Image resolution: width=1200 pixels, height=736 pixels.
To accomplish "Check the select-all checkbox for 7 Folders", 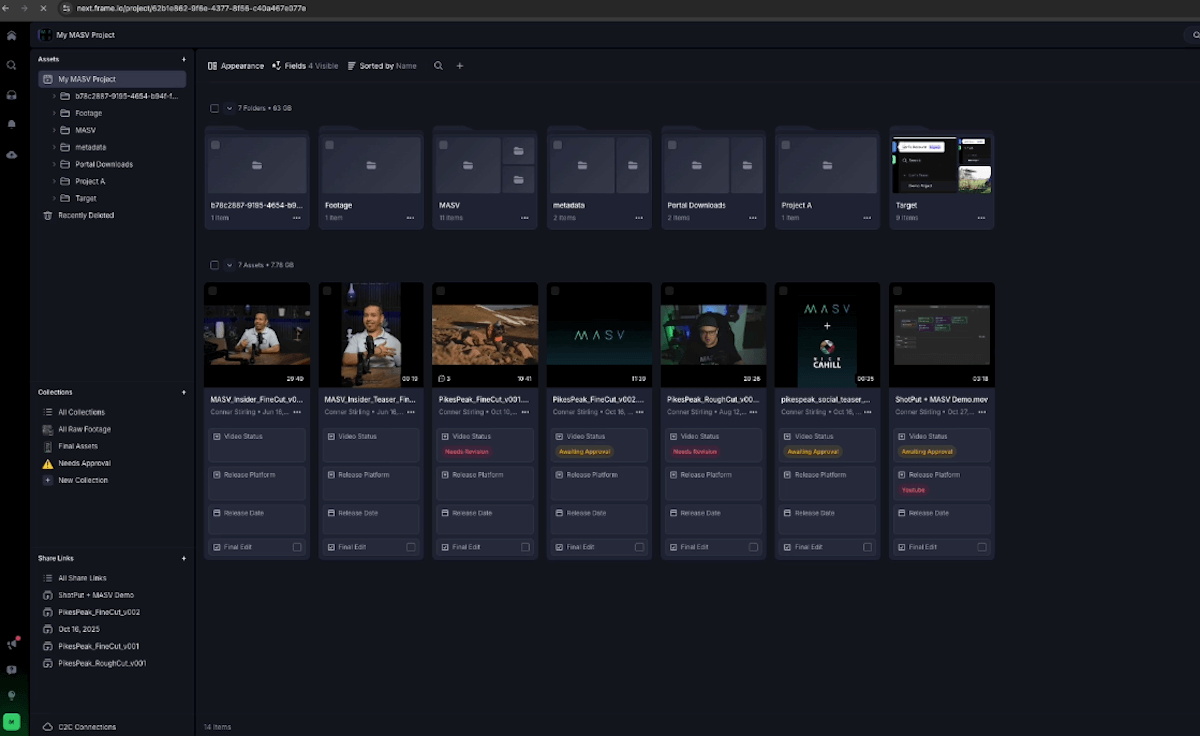I will pyautogui.click(x=215, y=108).
